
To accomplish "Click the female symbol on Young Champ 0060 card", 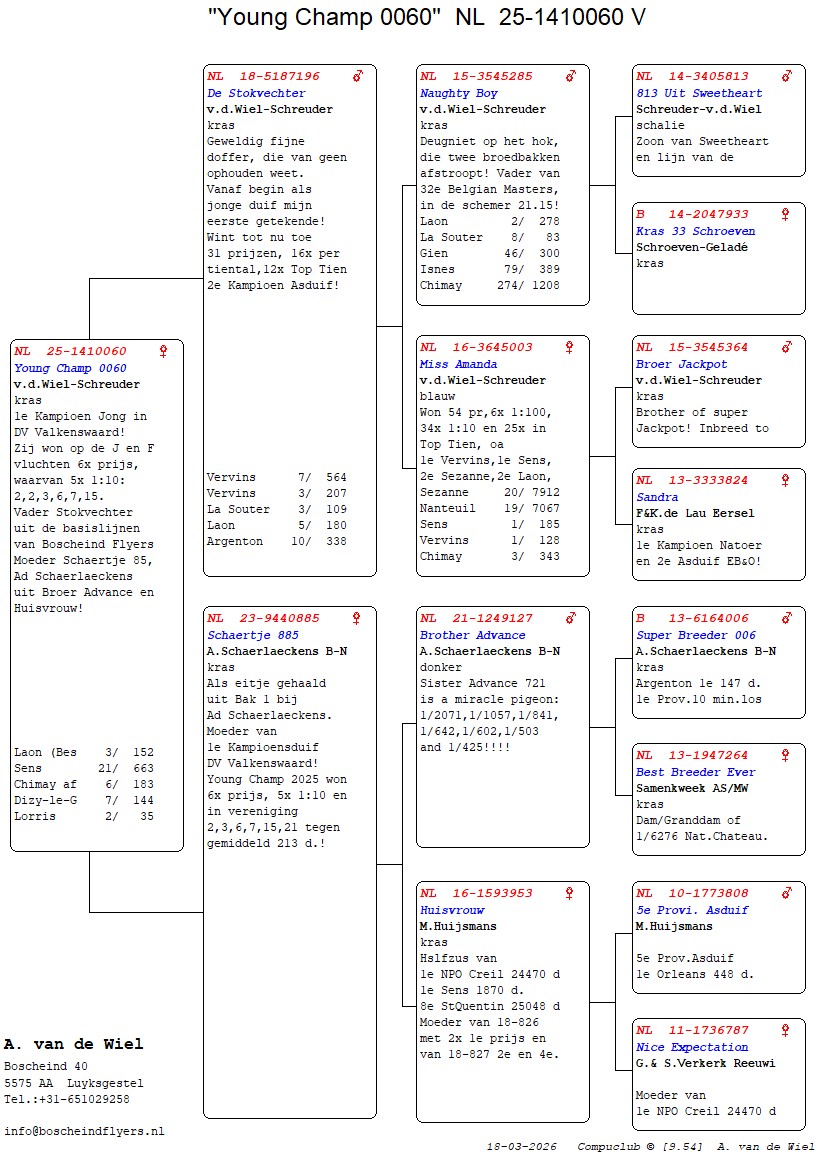I will pos(164,351).
